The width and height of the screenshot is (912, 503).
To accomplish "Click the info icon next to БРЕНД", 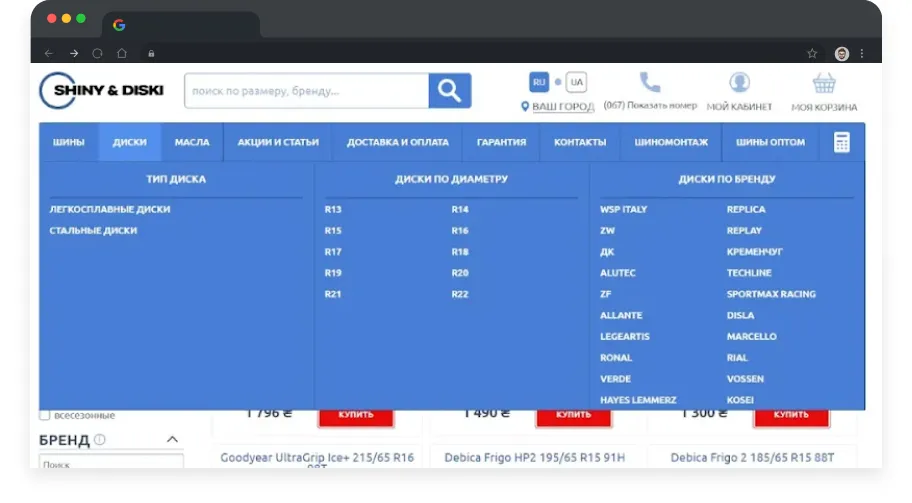I will [99, 440].
